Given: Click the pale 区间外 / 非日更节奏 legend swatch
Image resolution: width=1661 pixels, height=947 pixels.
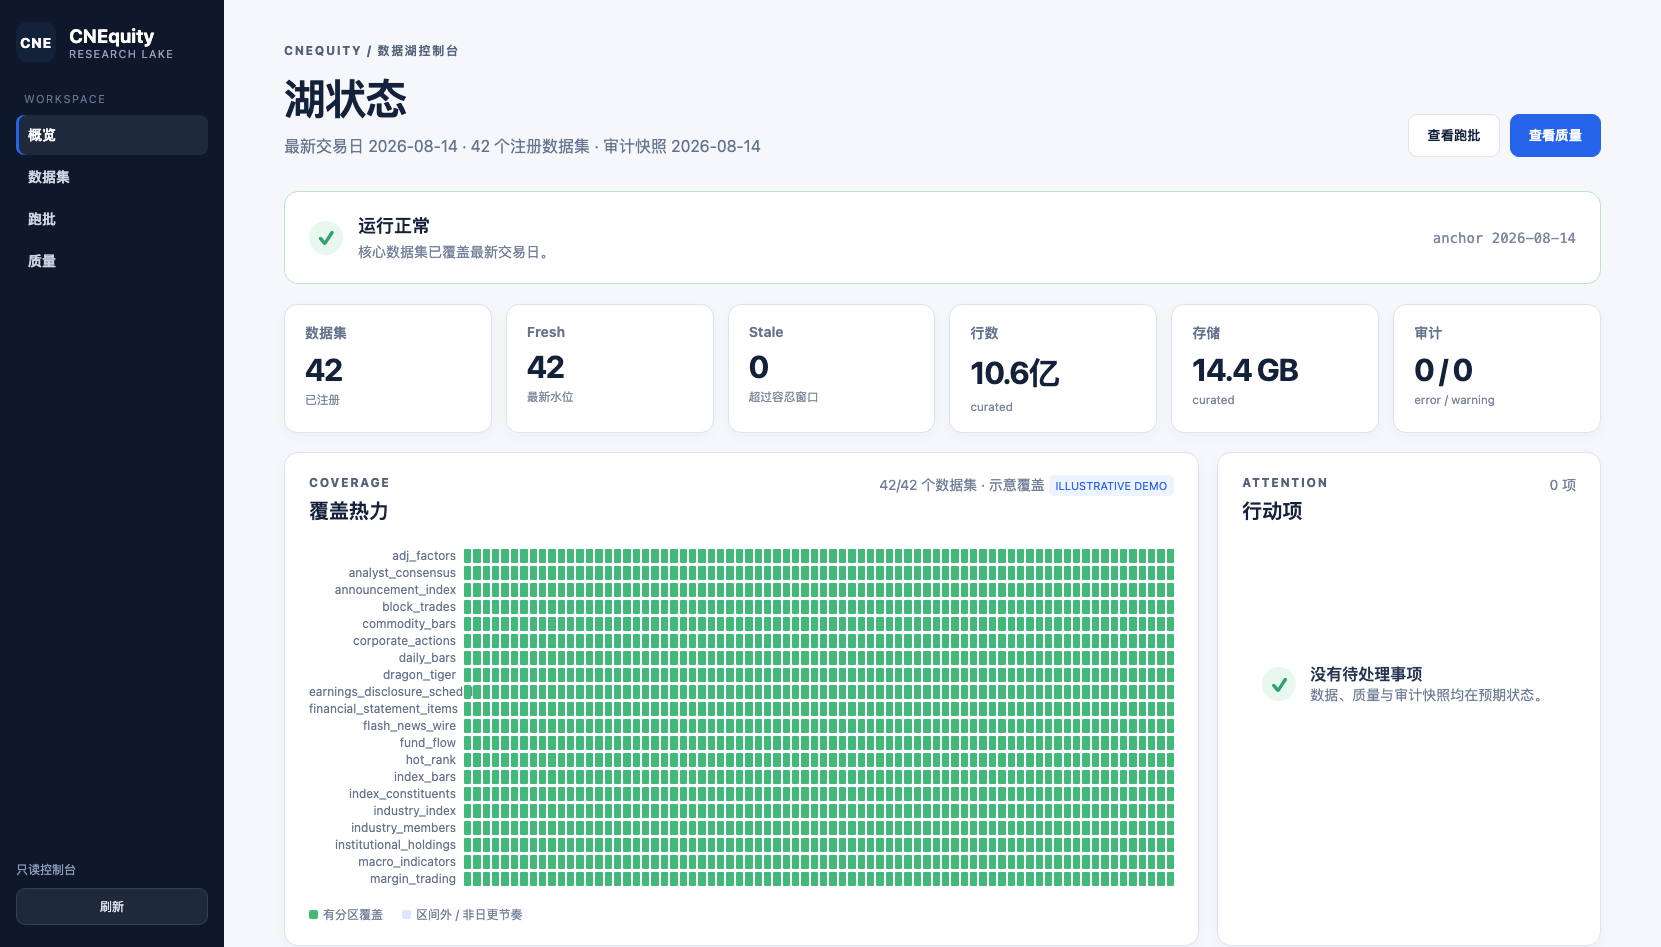Looking at the screenshot, I should (x=406, y=914).
